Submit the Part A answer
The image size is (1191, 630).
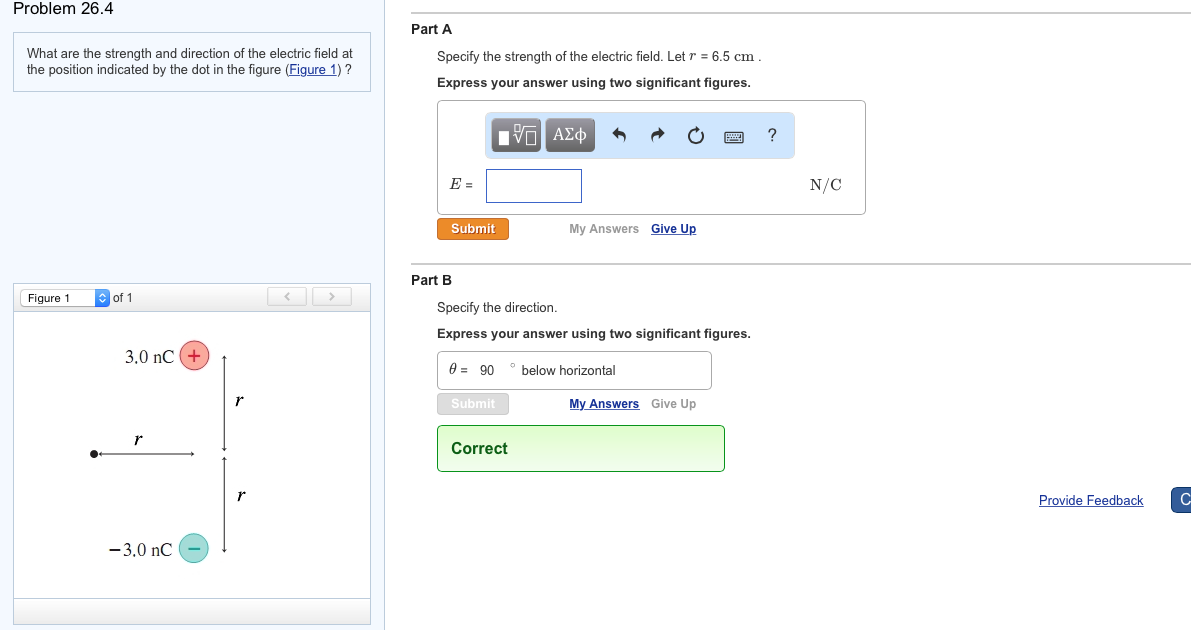[x=472, y=228]
